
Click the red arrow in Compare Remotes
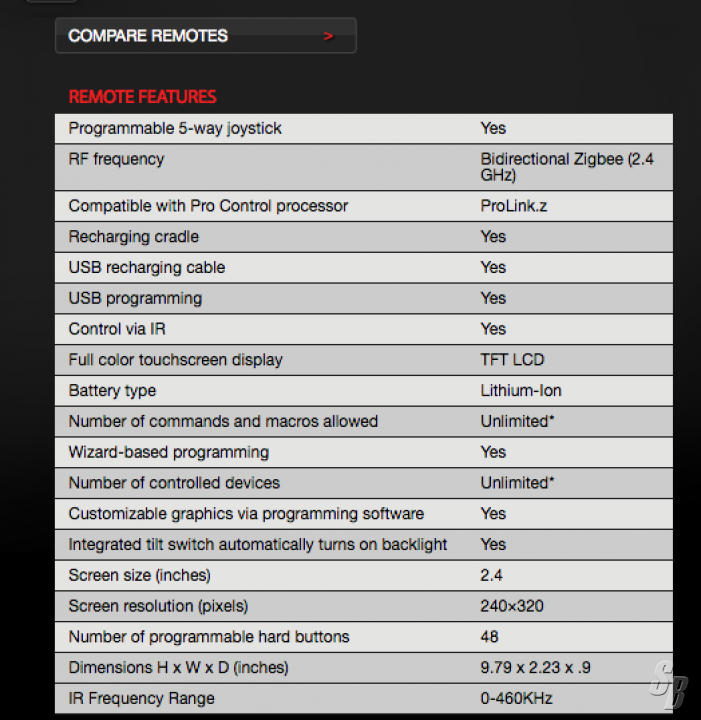[328, 37]
